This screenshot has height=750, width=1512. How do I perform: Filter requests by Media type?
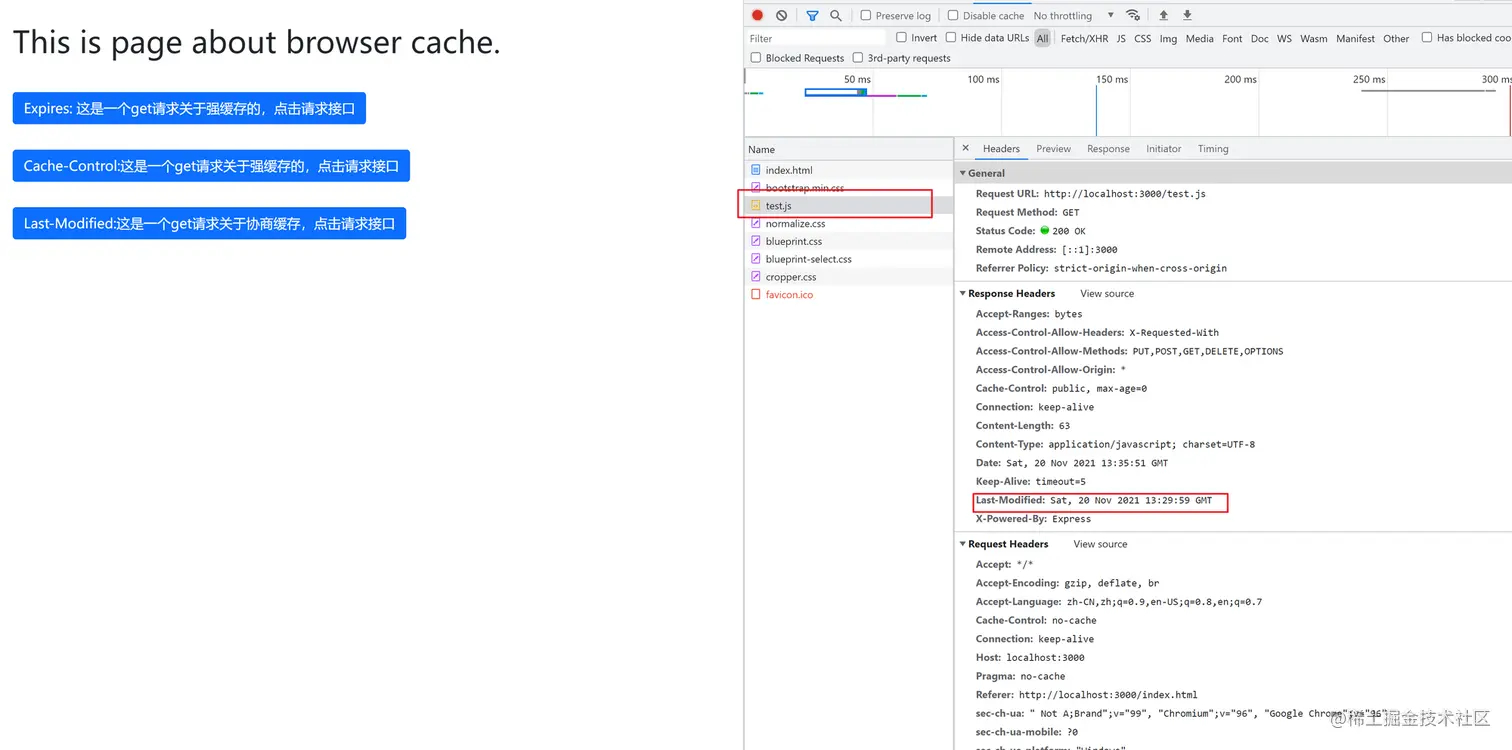1199,38
